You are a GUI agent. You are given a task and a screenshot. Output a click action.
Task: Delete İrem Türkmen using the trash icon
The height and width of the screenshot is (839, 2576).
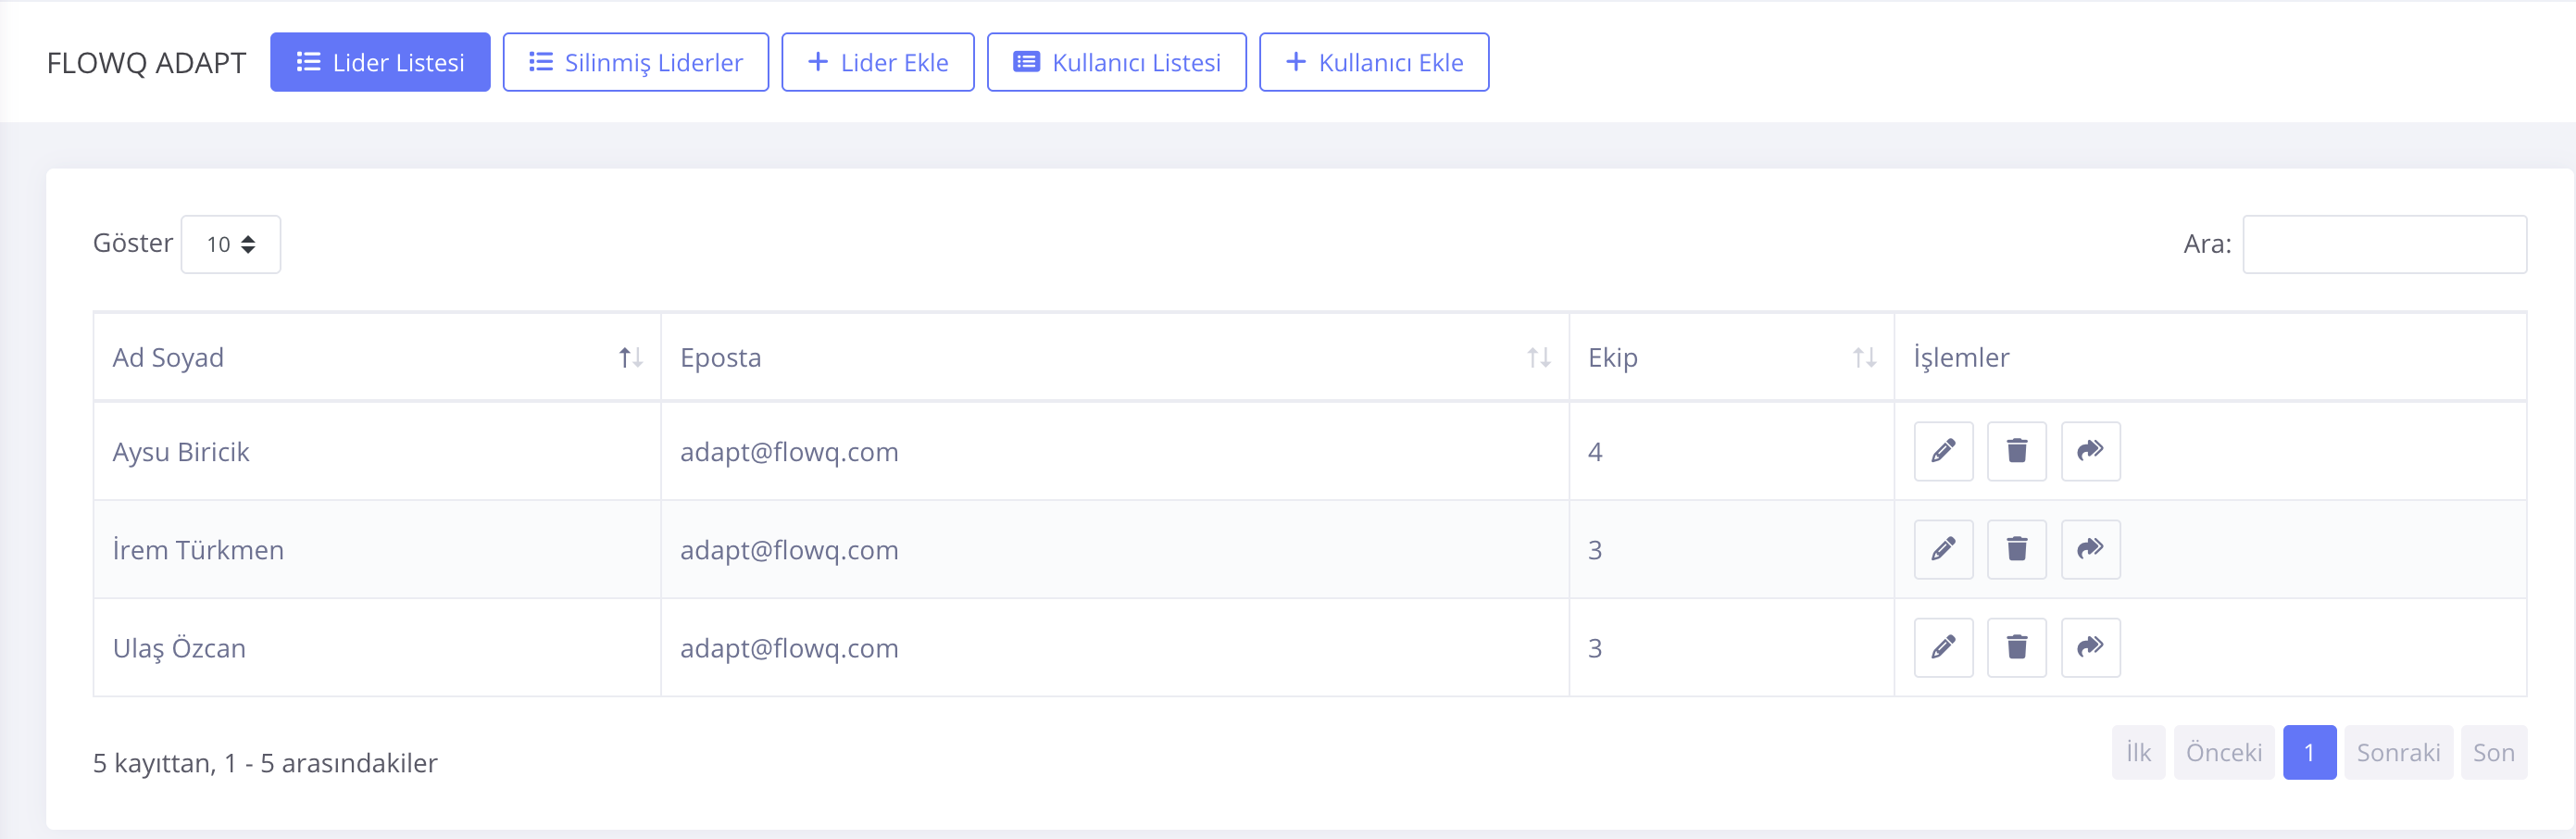tap(2016, 549)
